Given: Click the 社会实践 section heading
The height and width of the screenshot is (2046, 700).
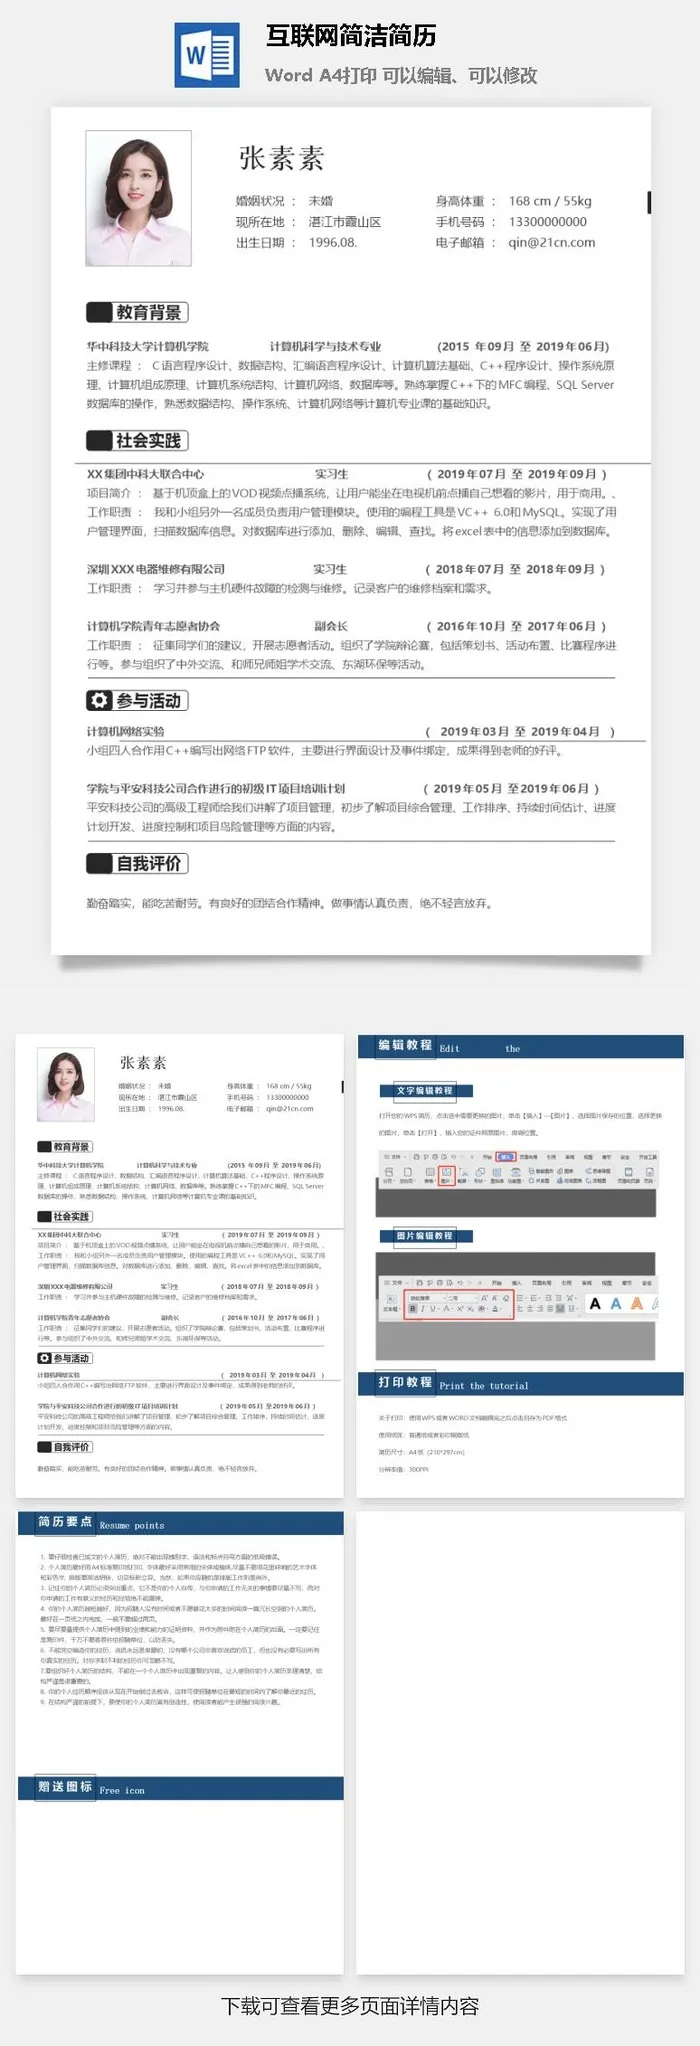Looking at the screenshot, I should click(138, 441).
